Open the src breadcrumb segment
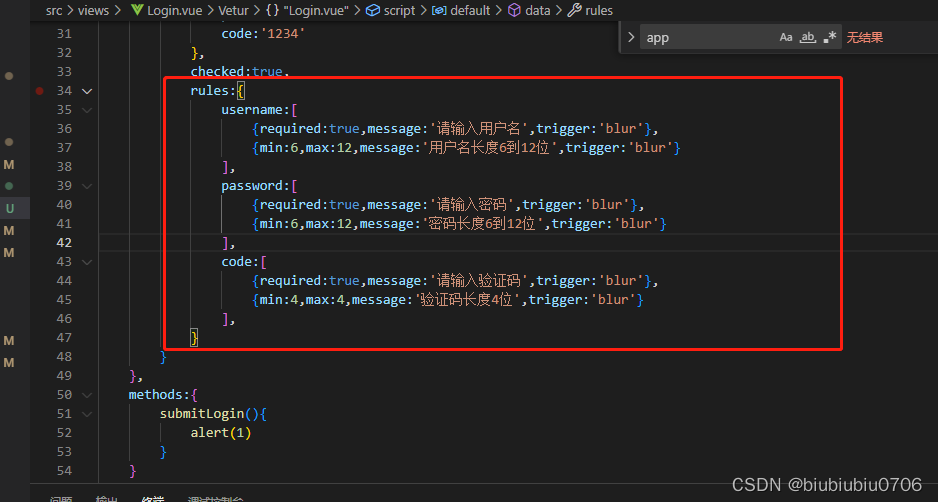Image resolution: width=938 pixels, height=502 pixels. coord(54,10)
